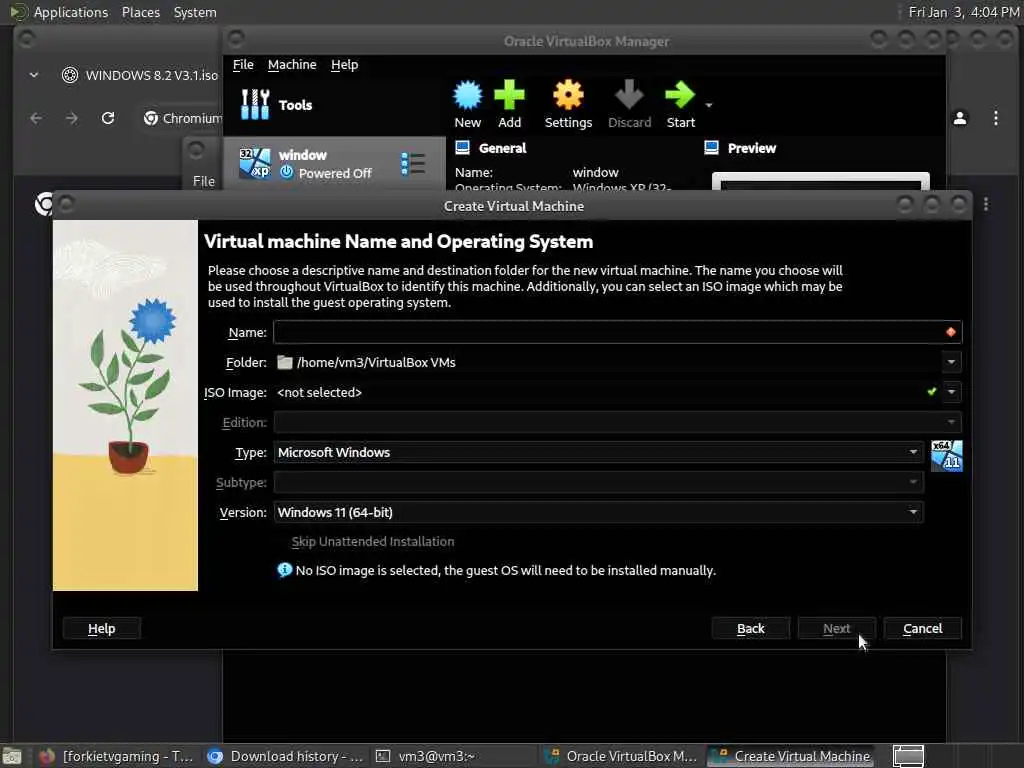
Task: Select the WINDOWS 8.2 V3.1.iso tab
Action: [140, 75]
